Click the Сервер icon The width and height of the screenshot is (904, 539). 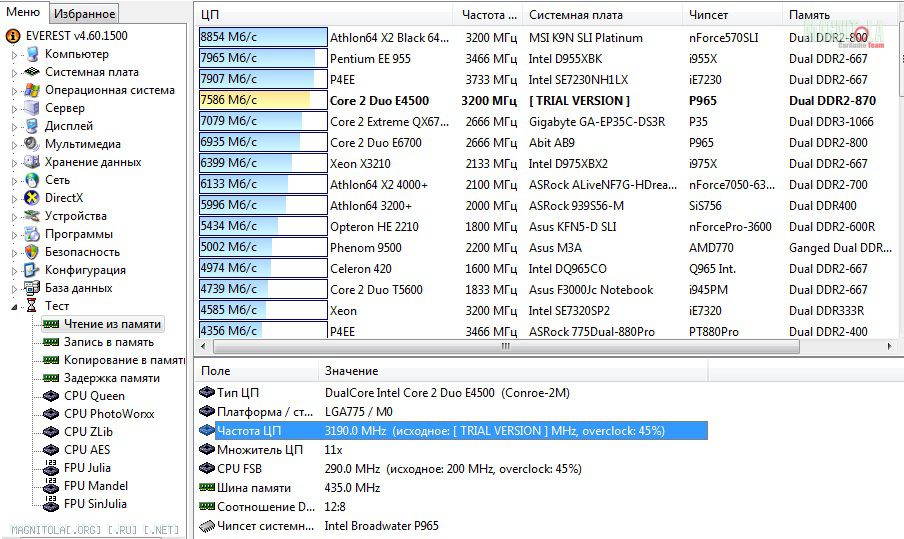click(x=32, y=108)
